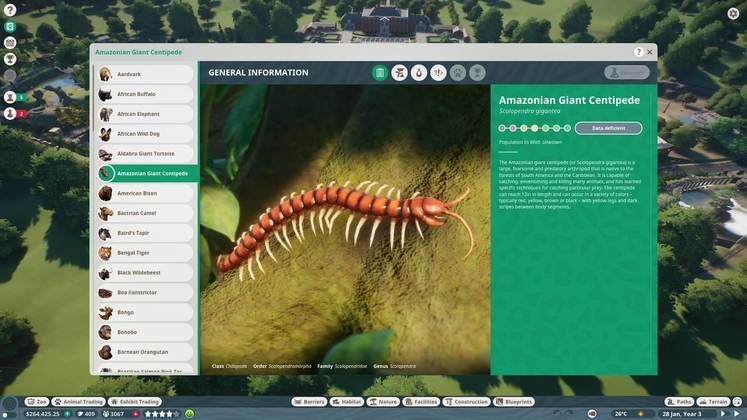Image resolution: width=747 pixels, height=420 pixels.
Task: Select Aardvark in the animal list
Action: click(x=145, y=74)
